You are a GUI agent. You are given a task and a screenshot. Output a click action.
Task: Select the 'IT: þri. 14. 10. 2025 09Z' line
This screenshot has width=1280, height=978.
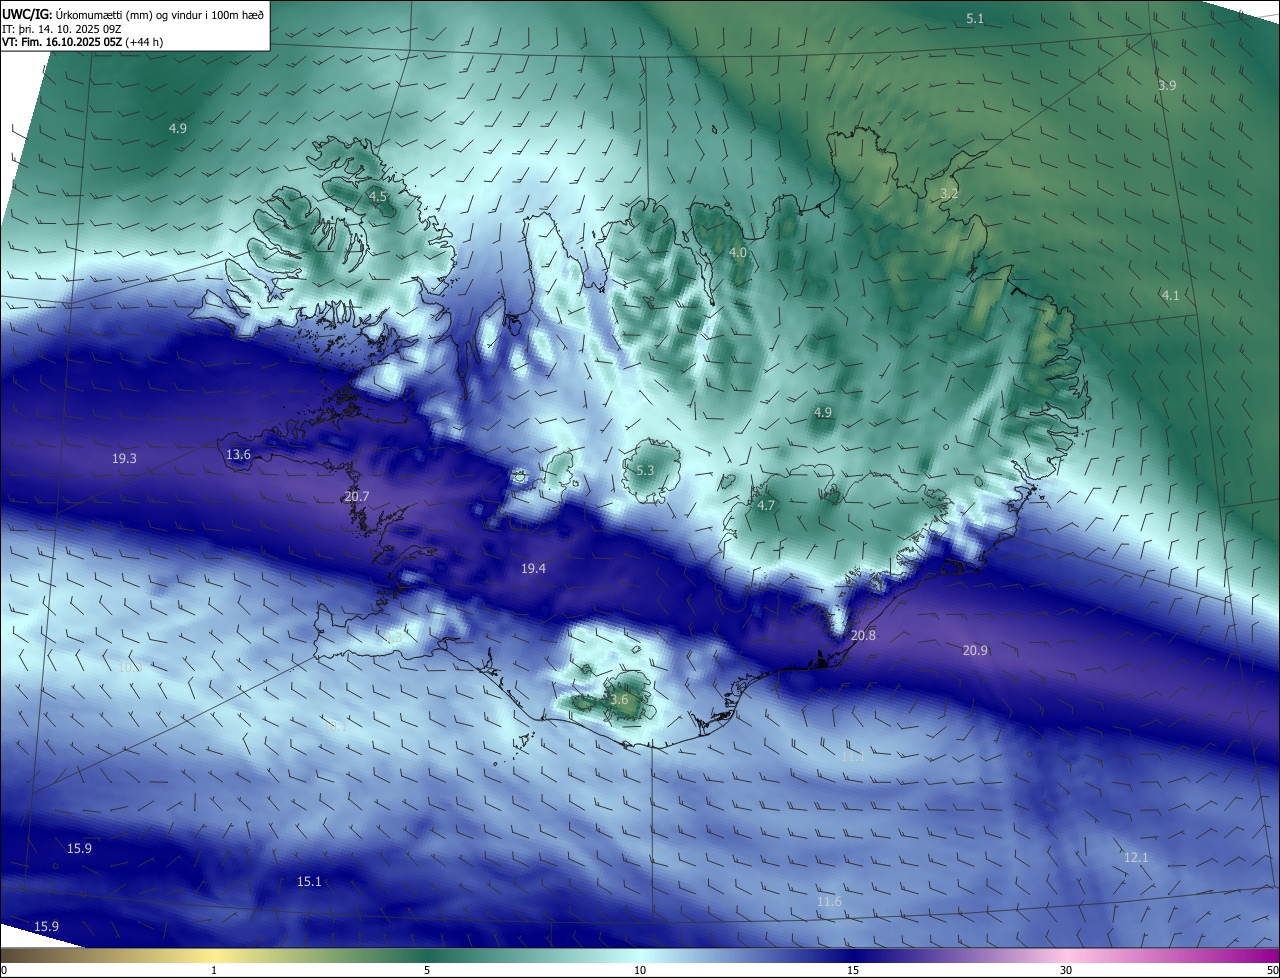(63, 29)
